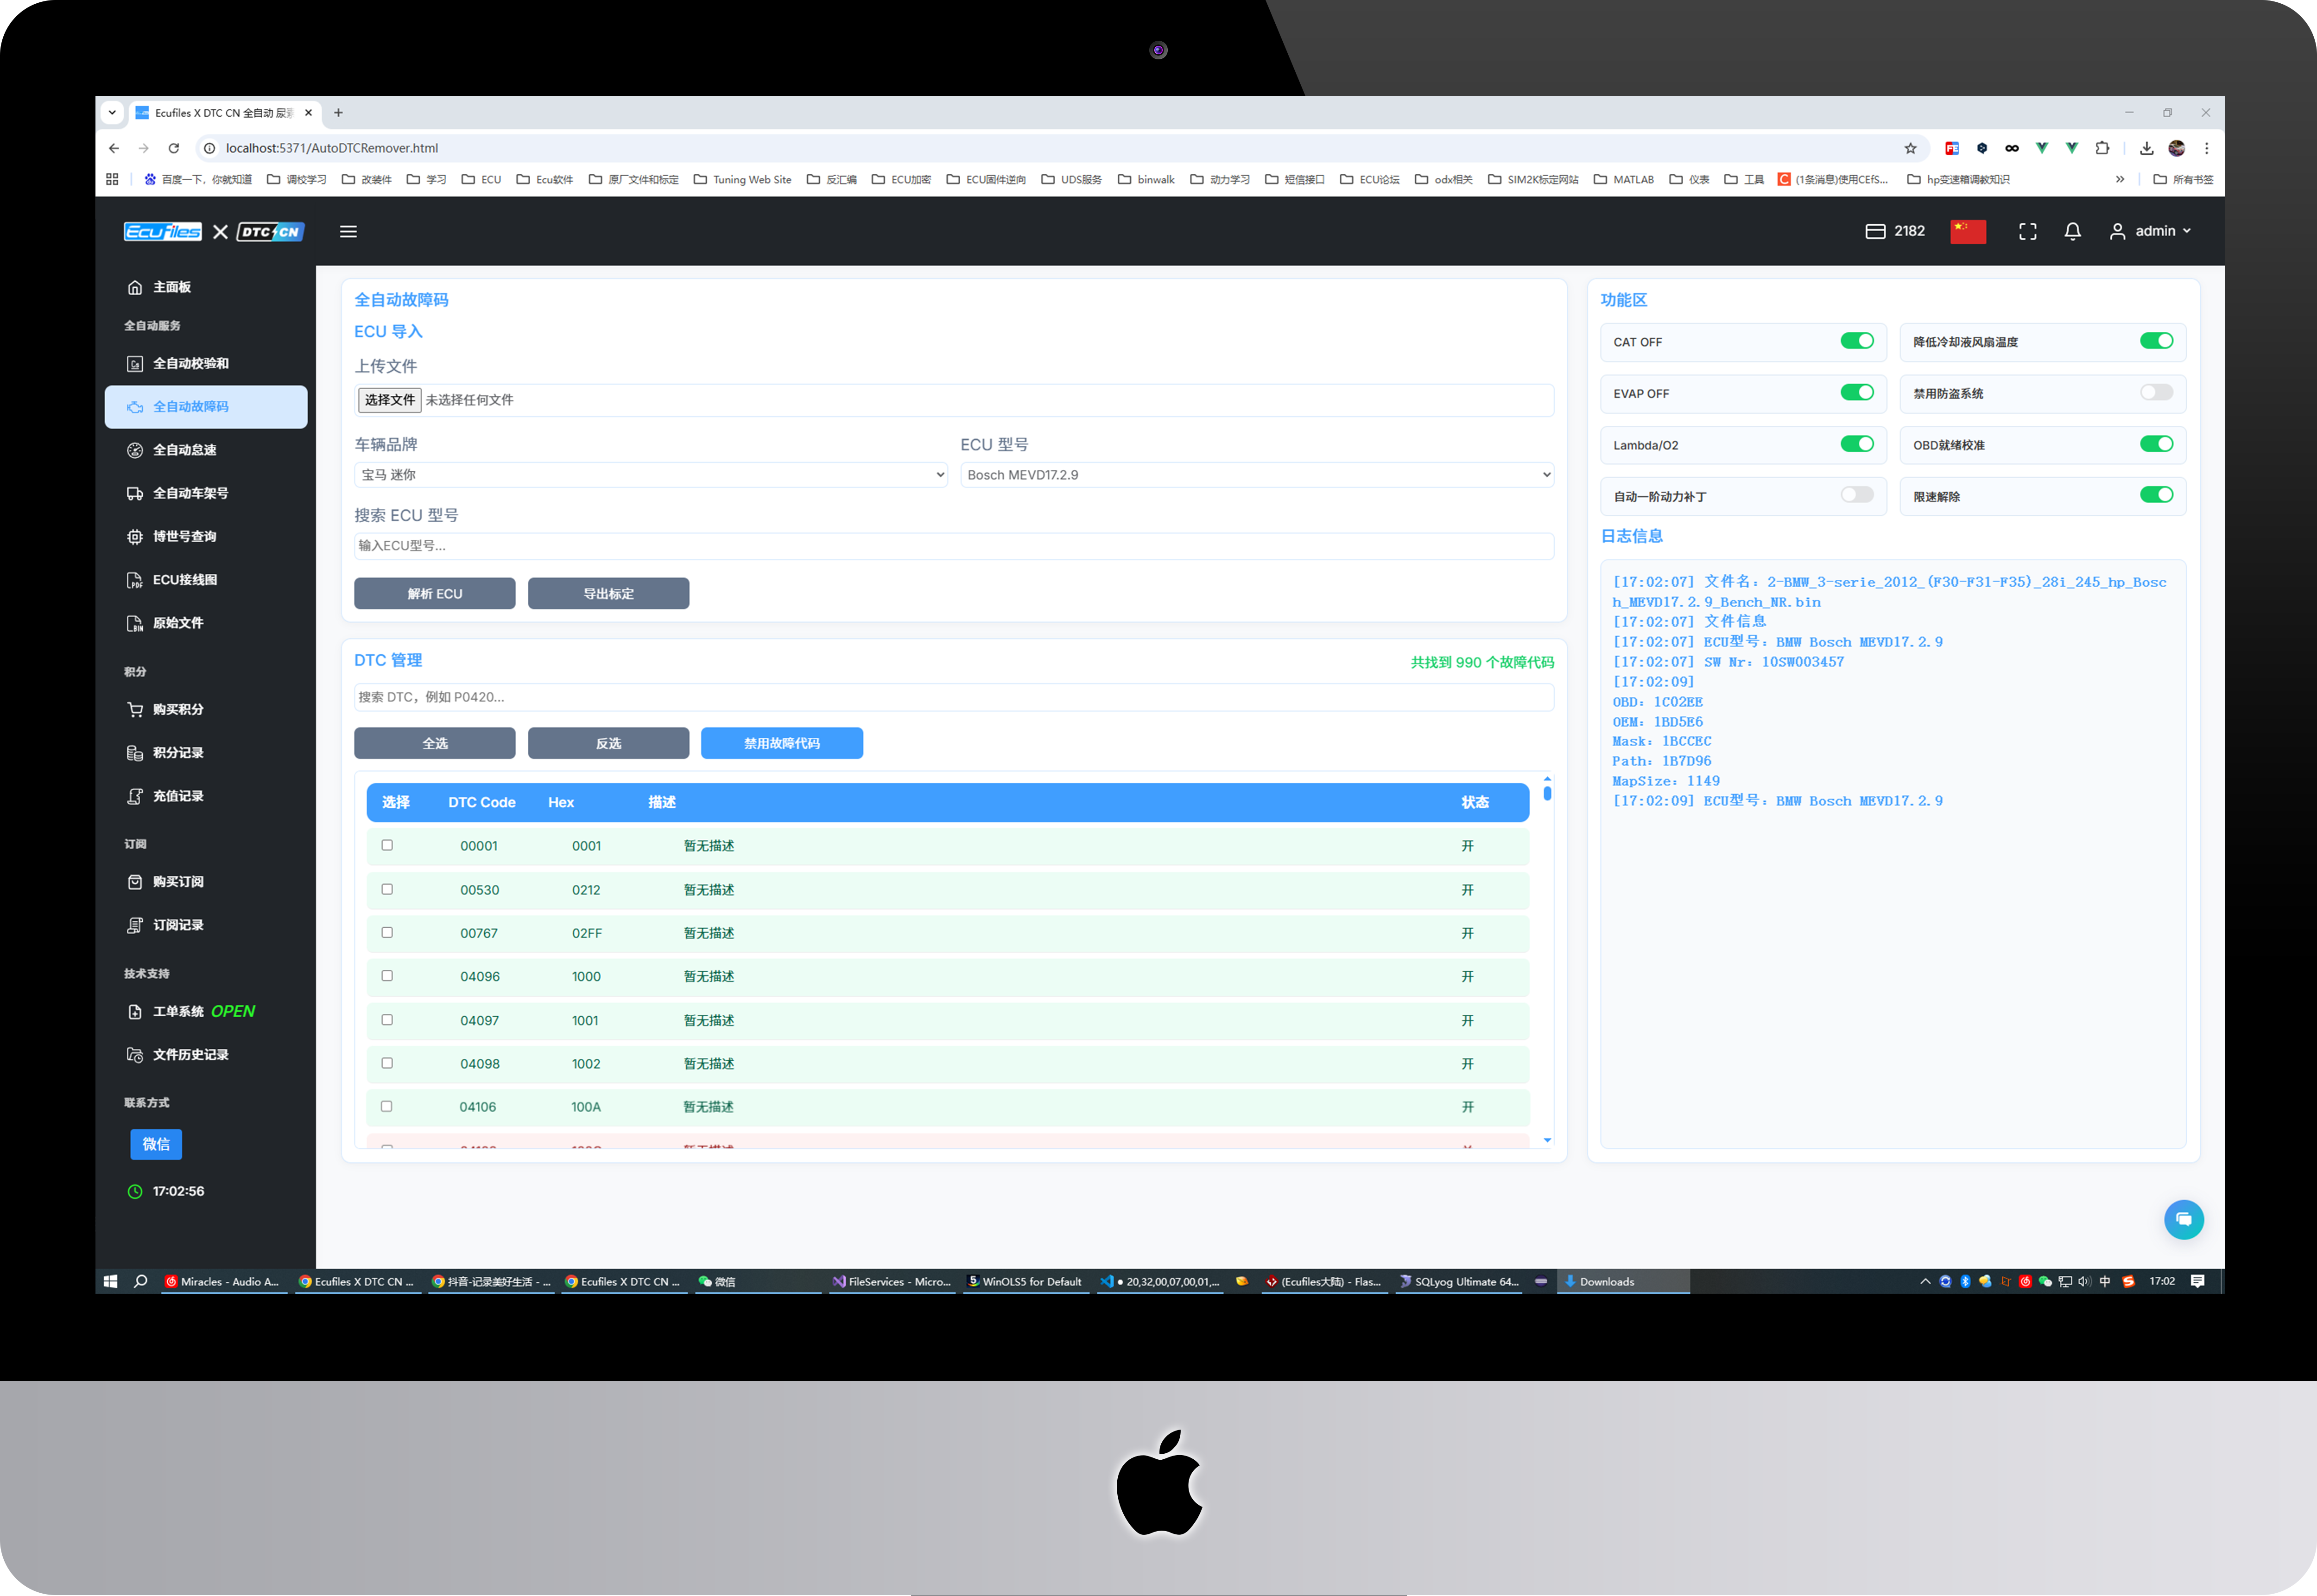
Task: Open 博世号查询 in the sidebar
Action: pyautogui.click(x=184, y=536)
